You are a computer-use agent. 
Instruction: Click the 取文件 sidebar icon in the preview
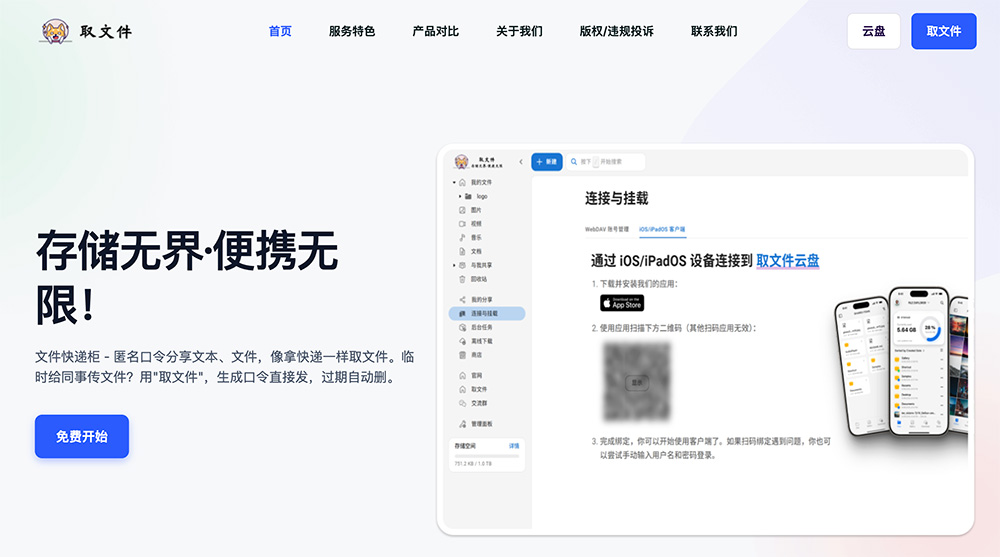(462, 389)
